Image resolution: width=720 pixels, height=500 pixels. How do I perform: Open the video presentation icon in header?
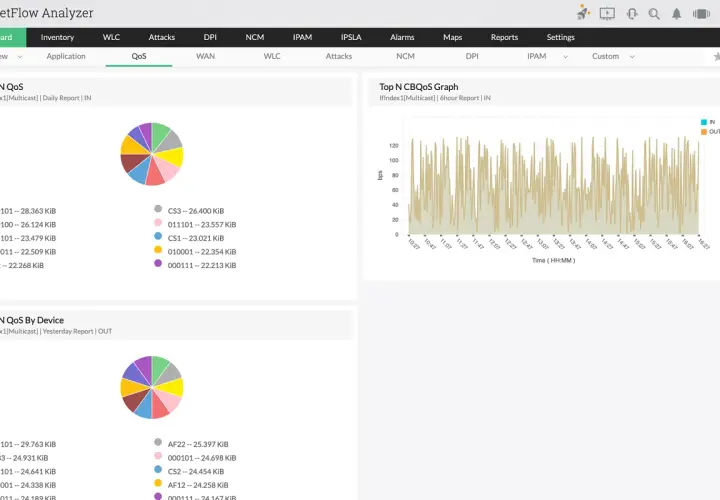[x=607, y=13]
